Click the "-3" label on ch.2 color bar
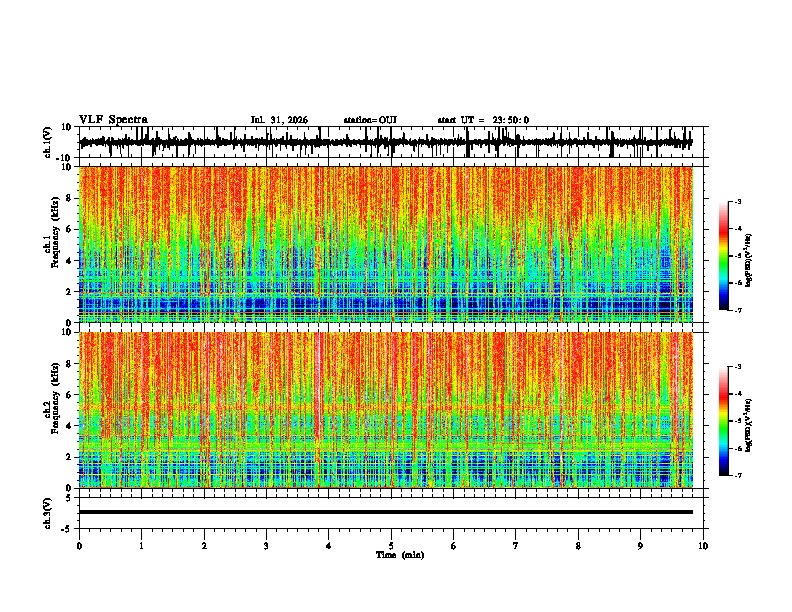This screenshot has height=612, width=792. pyautogui.click(x=738, y=367)
